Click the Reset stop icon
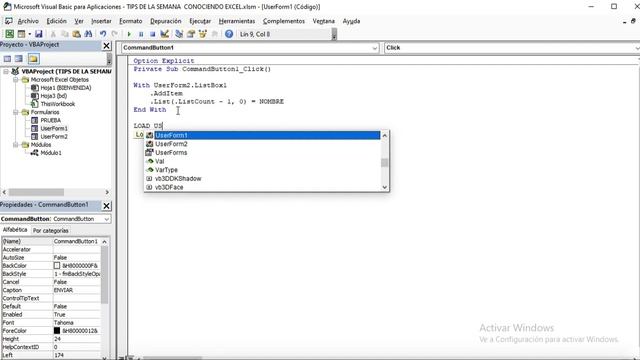The height and width of the screenshot is (360, 640). coord(152,34)
